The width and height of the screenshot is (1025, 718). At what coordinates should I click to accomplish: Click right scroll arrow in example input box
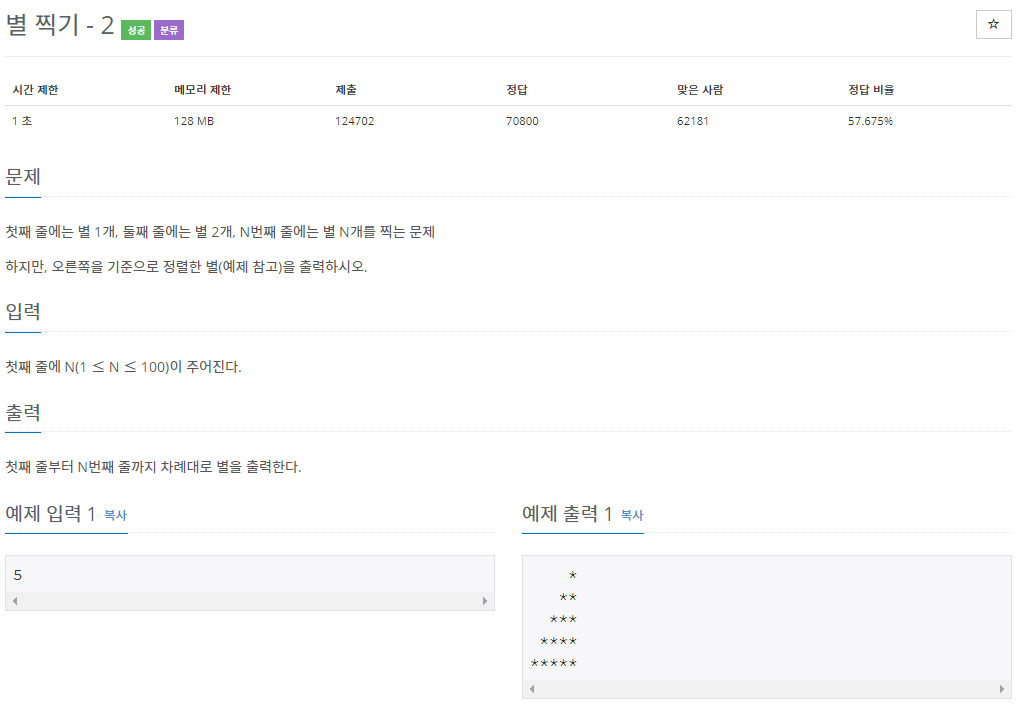pos(484,601)
